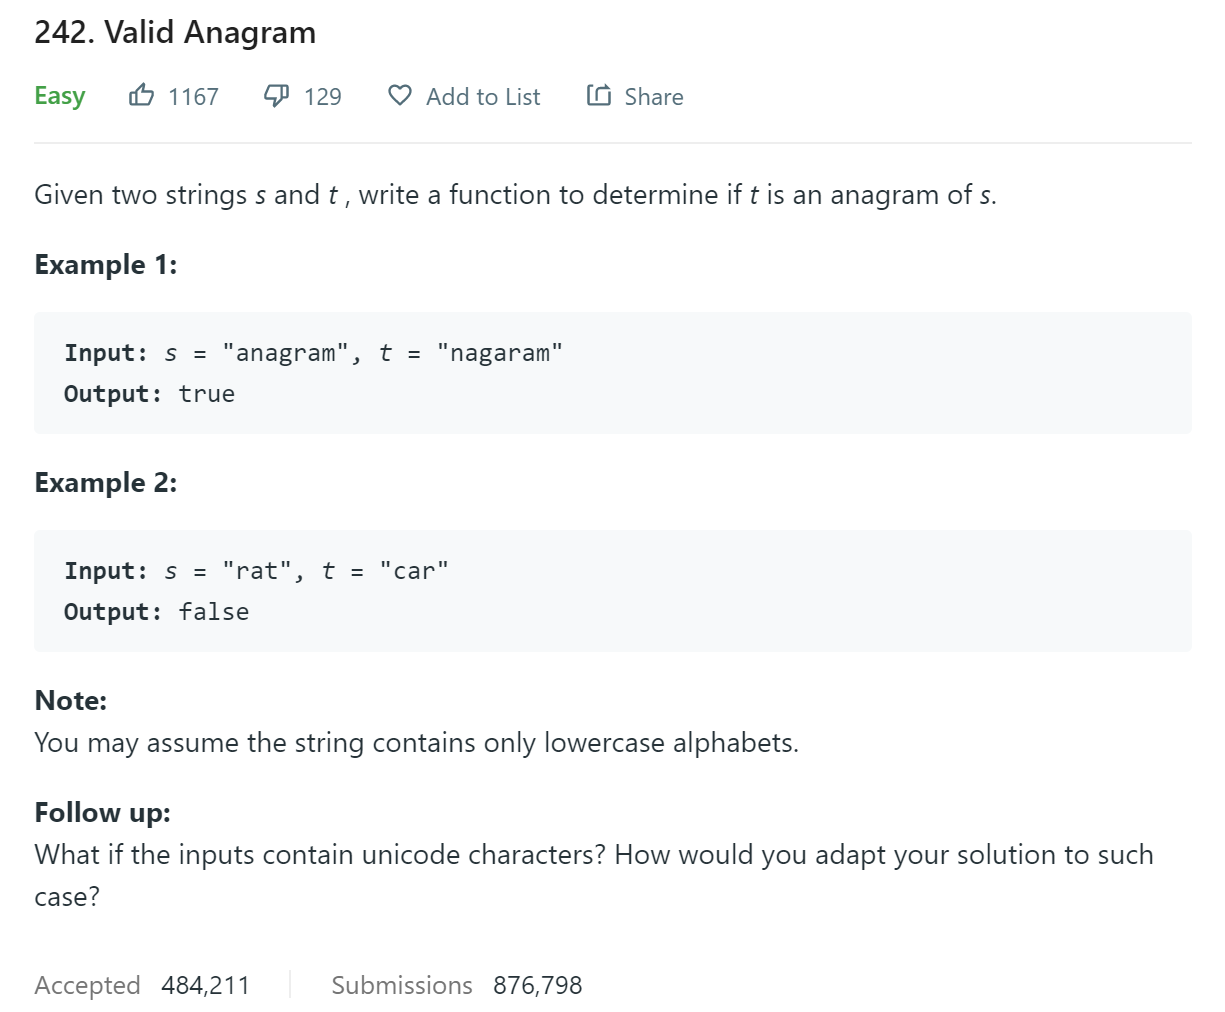This screenshot has height=1012, width=1225.
Task: Click the share arrow icon
Action: click(x=599, y=96)
